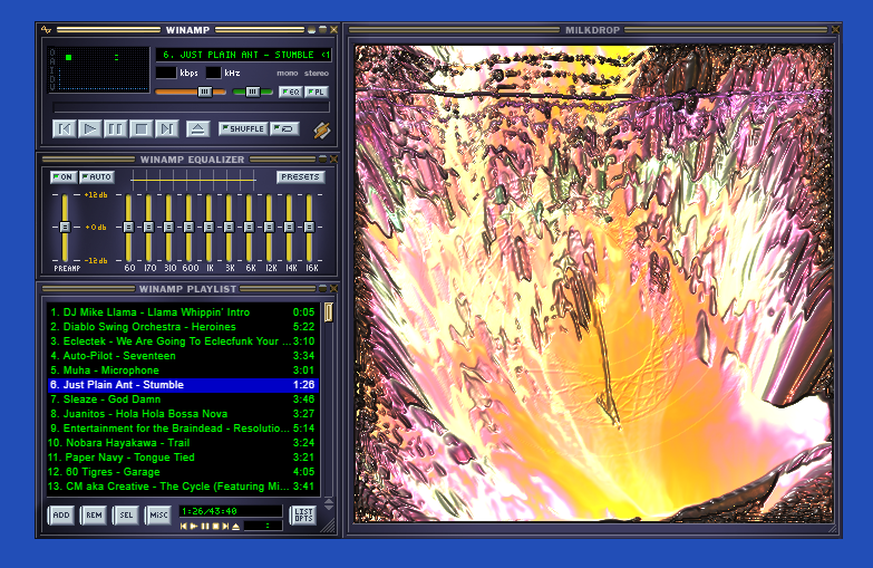Click the 6K band slider handle

pyautogui.click(x=249, y=227)
